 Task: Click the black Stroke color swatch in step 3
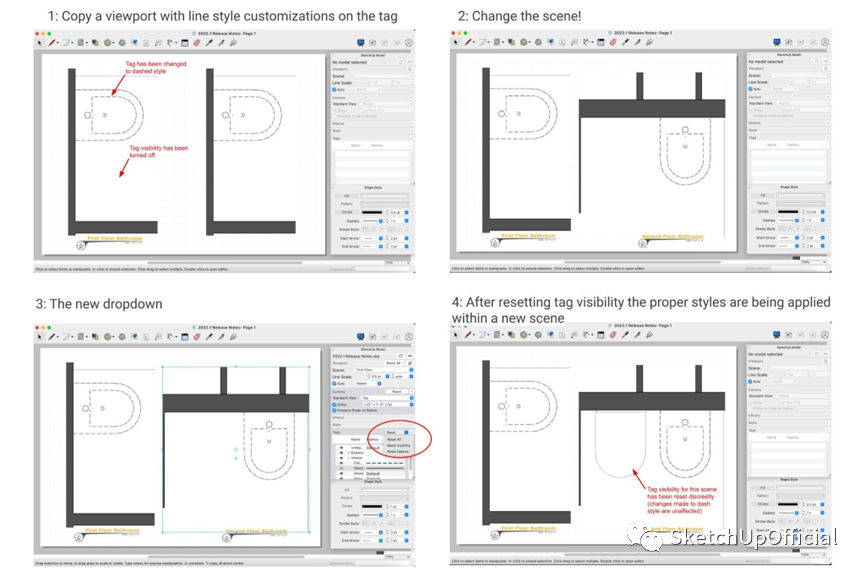[372, 506]
